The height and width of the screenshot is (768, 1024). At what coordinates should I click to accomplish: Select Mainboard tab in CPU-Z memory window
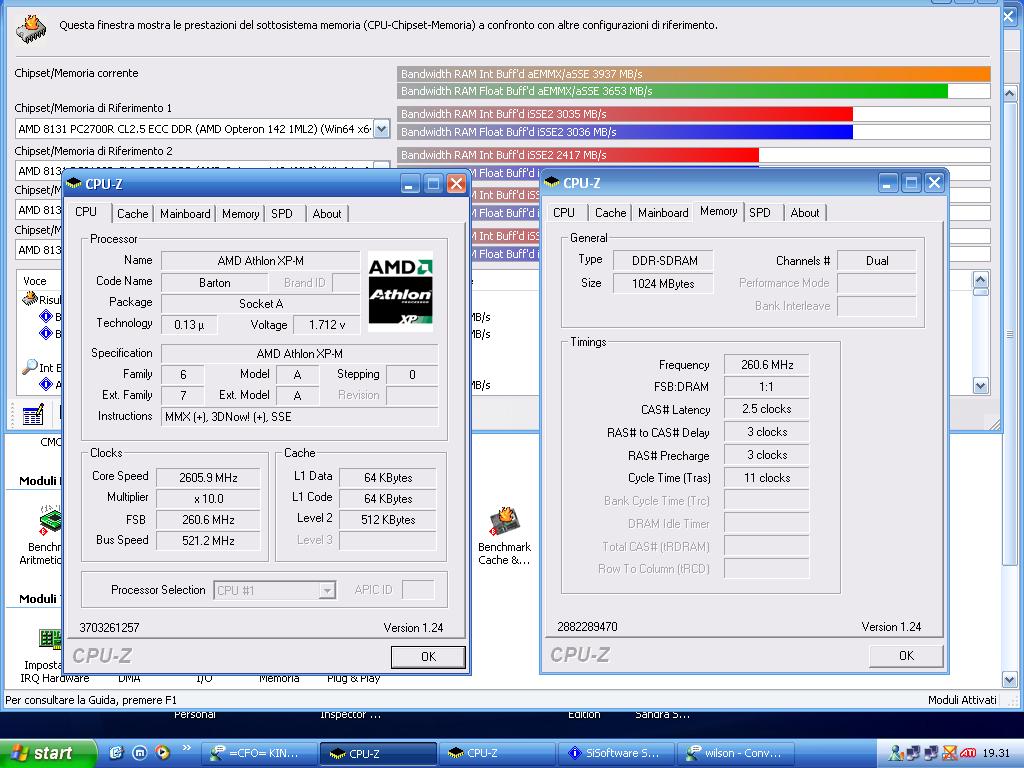(664, 212)
